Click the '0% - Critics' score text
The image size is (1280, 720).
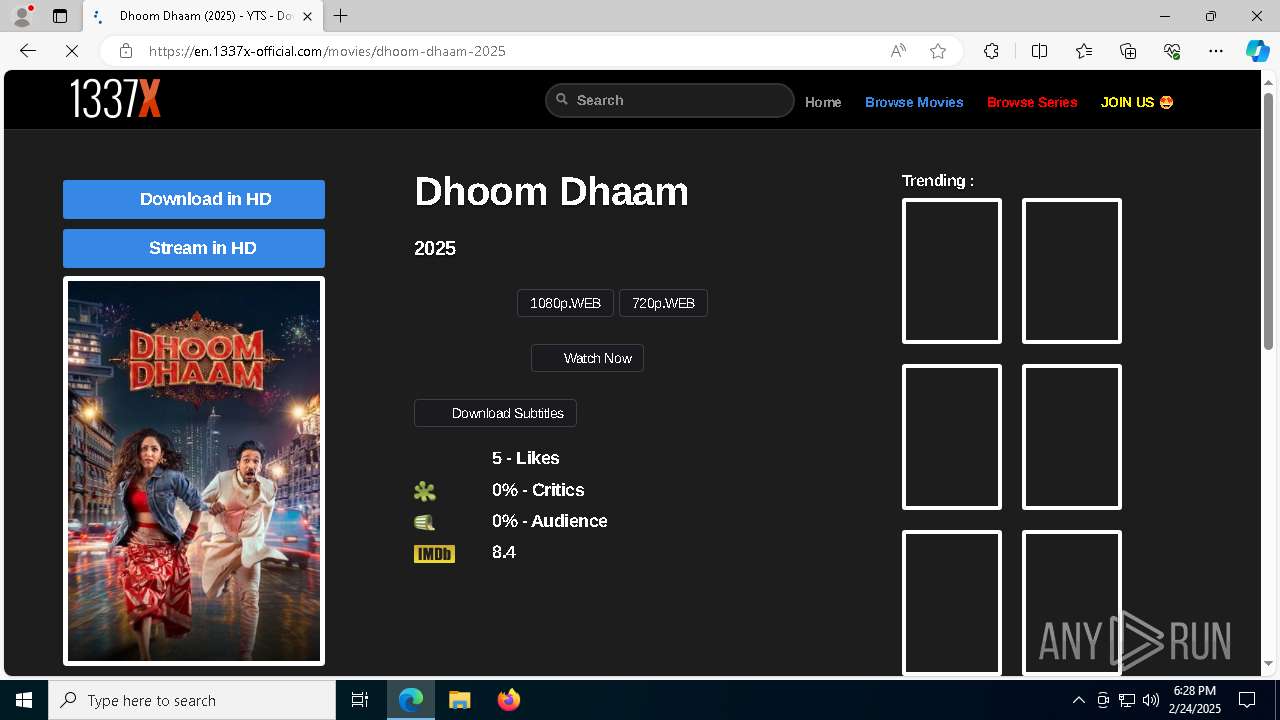coord(538,490)
